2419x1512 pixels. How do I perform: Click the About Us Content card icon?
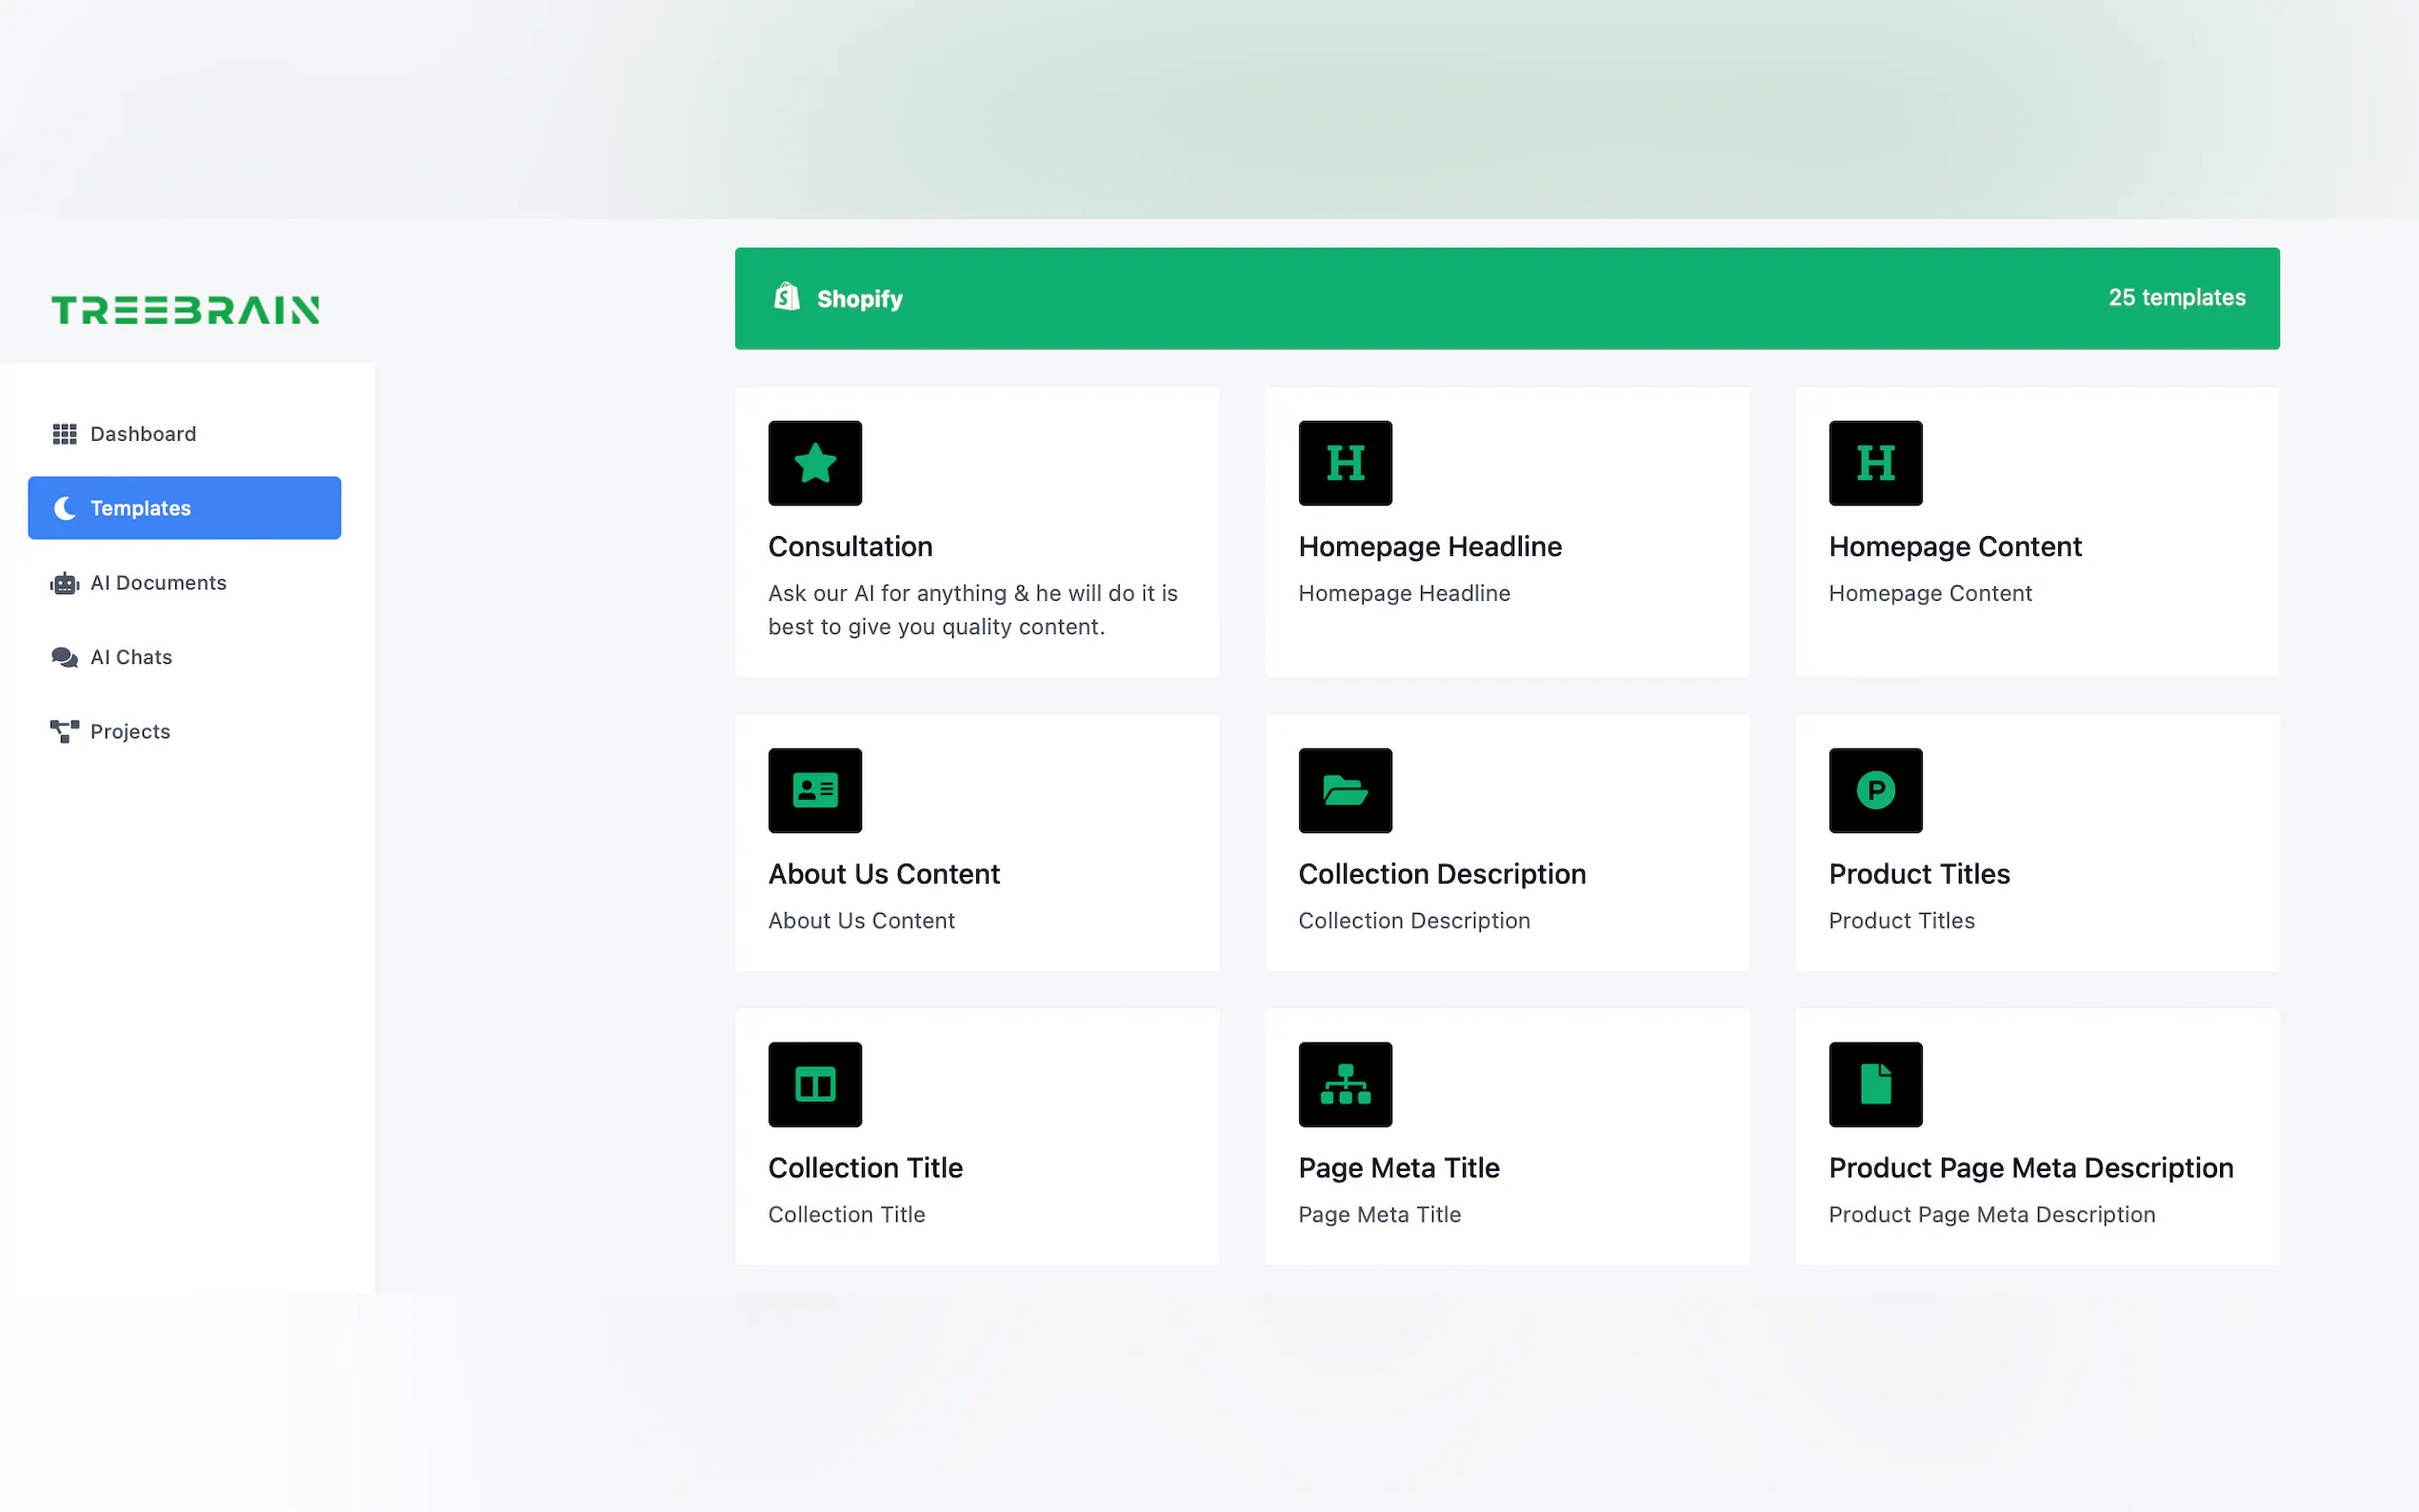point(814,790)
